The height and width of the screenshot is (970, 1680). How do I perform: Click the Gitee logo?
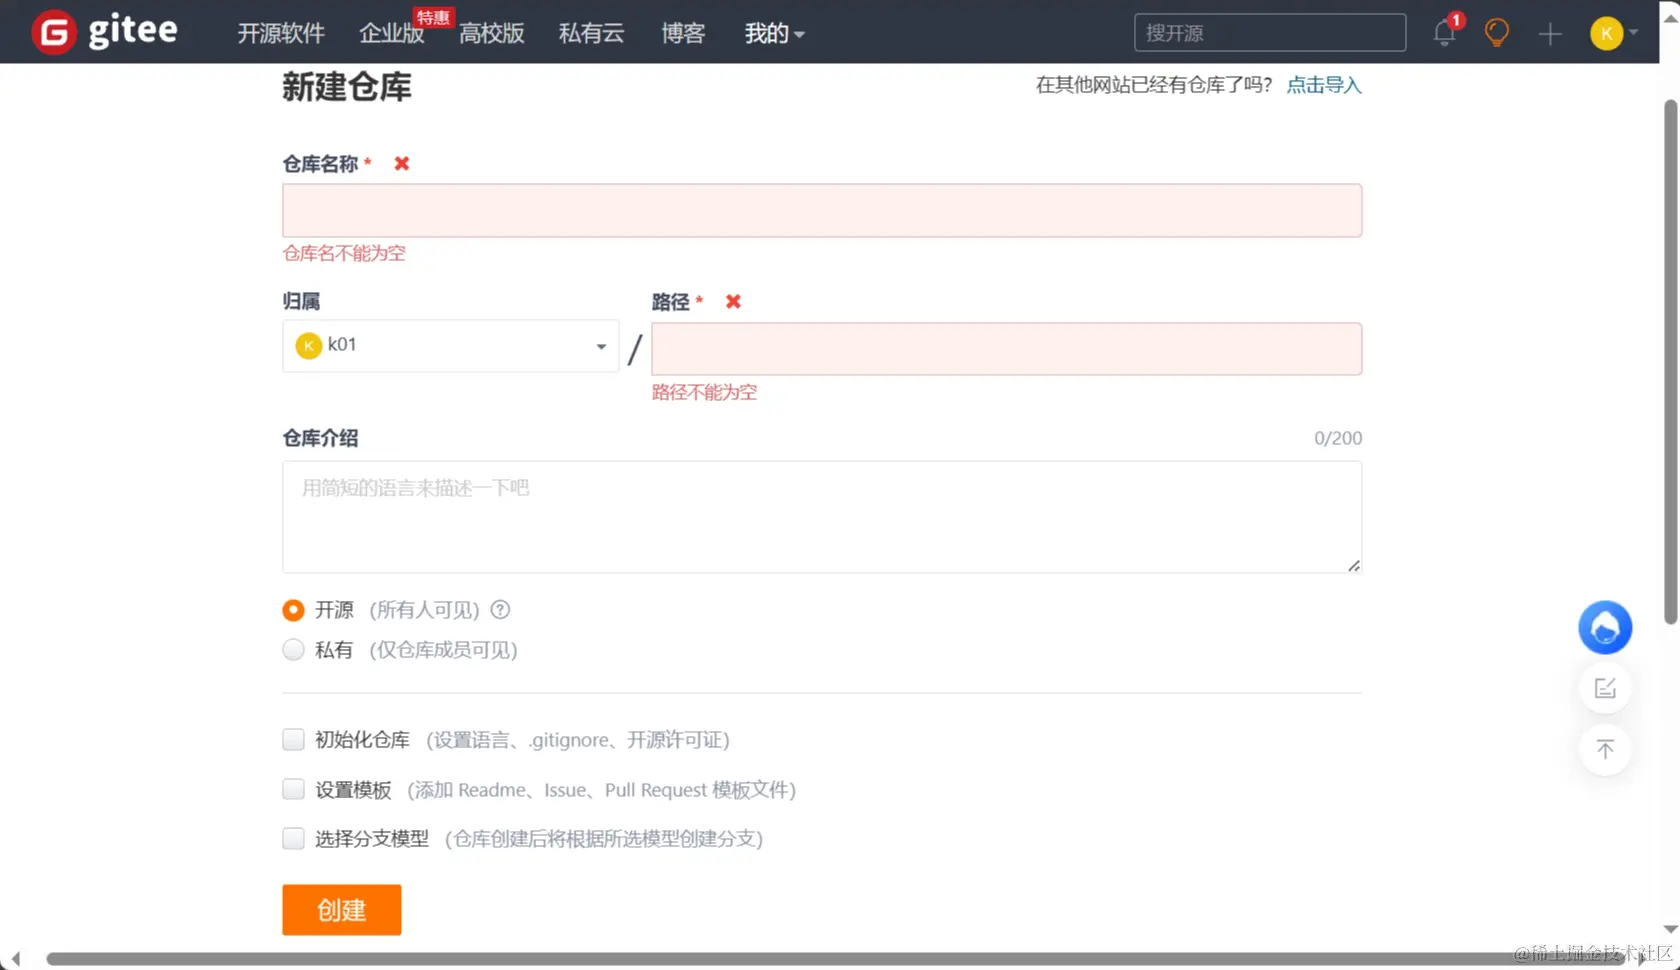(x=104, y=30)
